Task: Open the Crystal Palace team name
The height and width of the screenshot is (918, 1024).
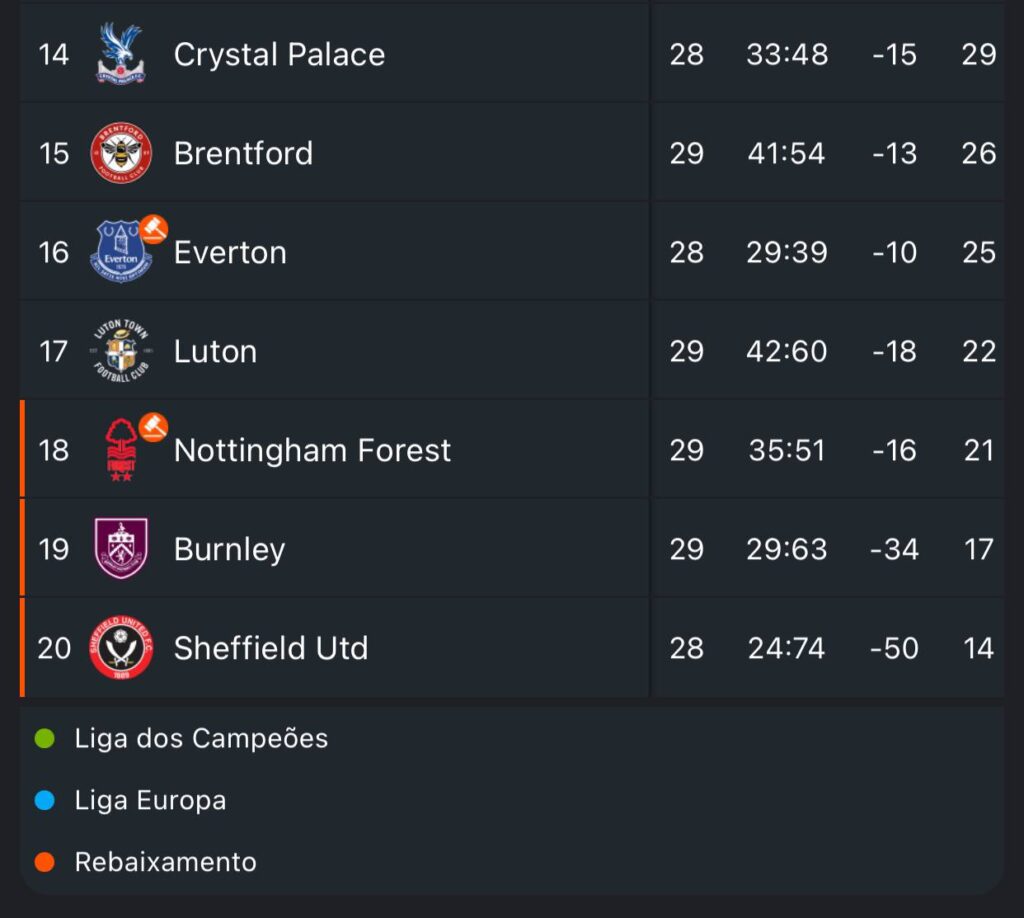Action: point(279,54)
